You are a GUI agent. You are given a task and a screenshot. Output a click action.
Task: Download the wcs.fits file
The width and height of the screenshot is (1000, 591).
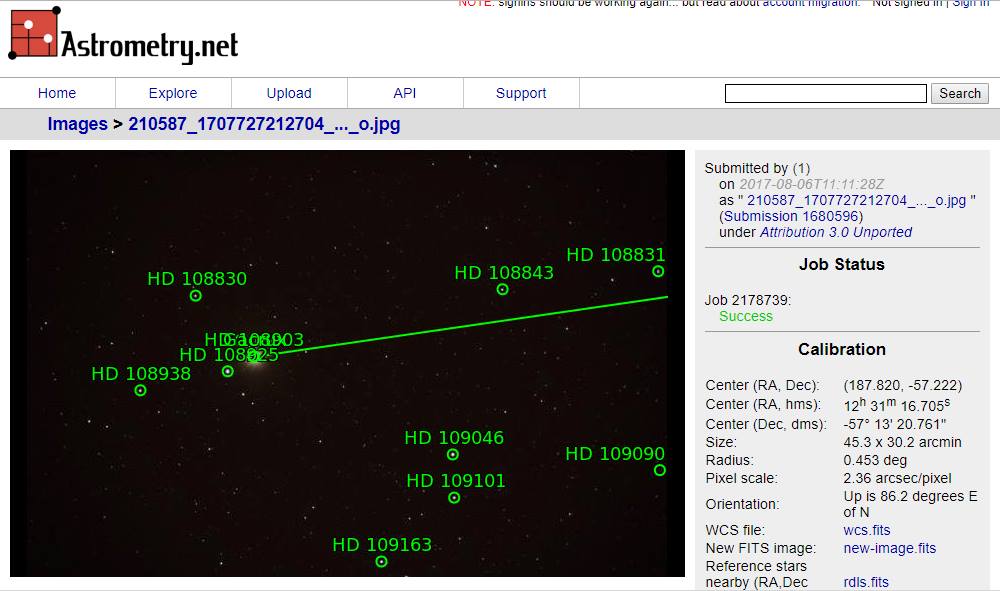pos(866,530)
